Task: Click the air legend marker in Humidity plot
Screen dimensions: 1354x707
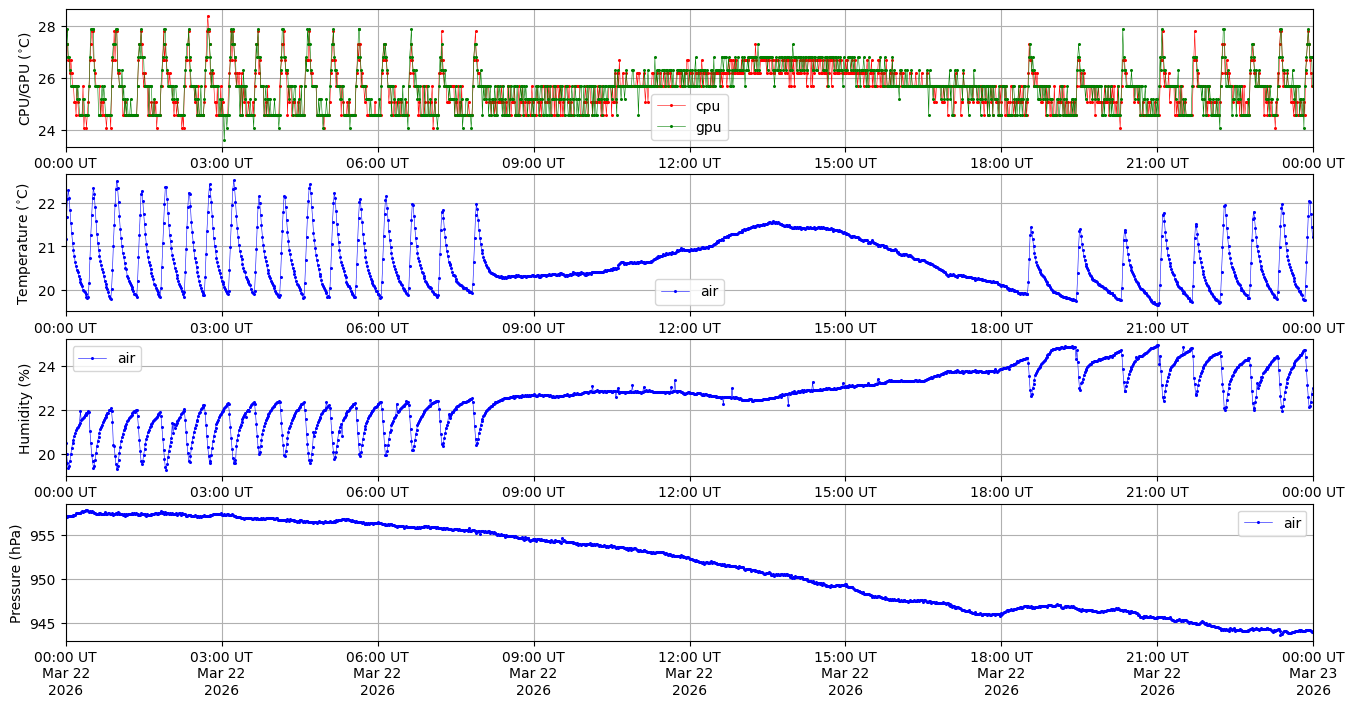Action: click(x=93, y=357)
